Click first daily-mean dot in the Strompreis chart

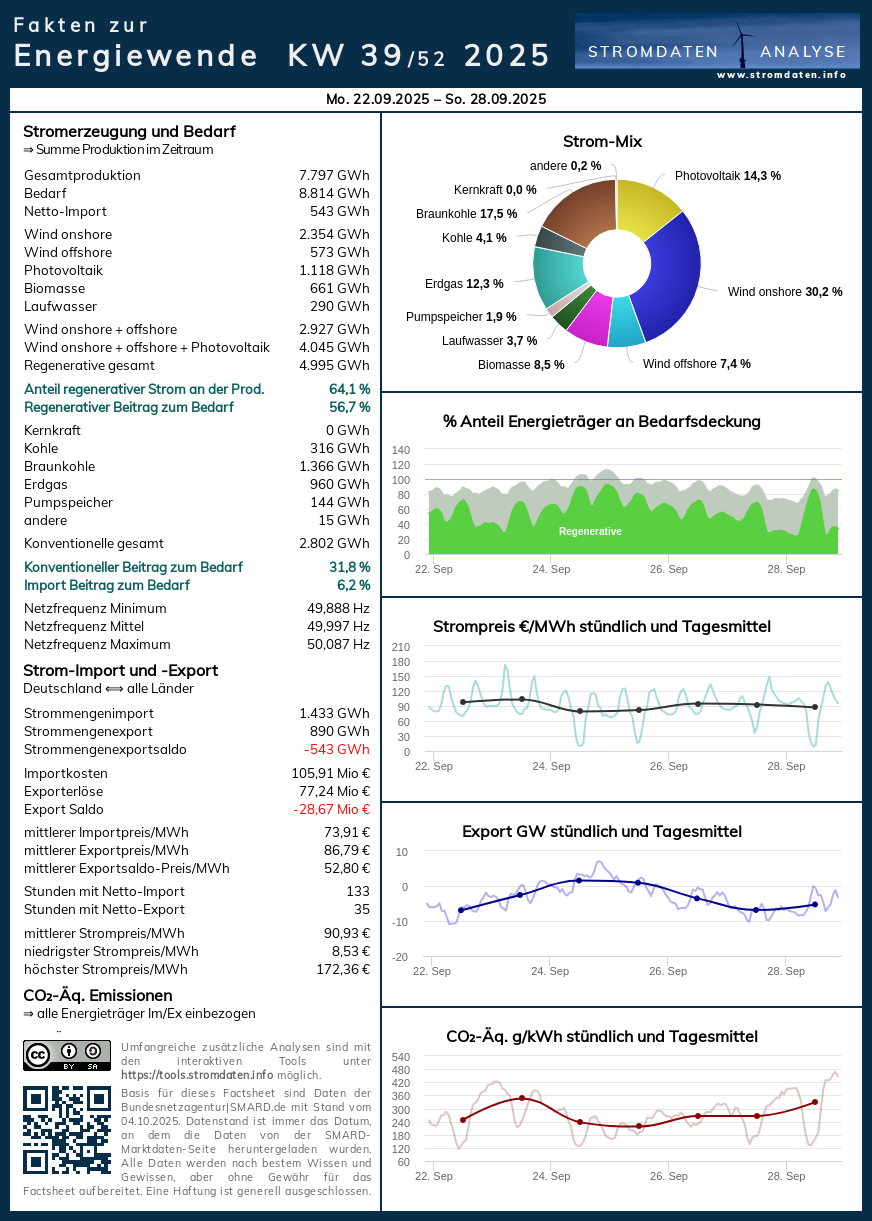click(x=463, y=702)
